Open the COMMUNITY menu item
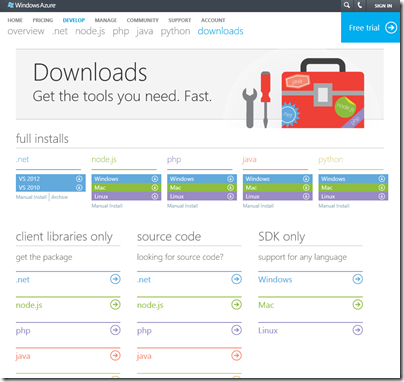 [x=143, y=20]
